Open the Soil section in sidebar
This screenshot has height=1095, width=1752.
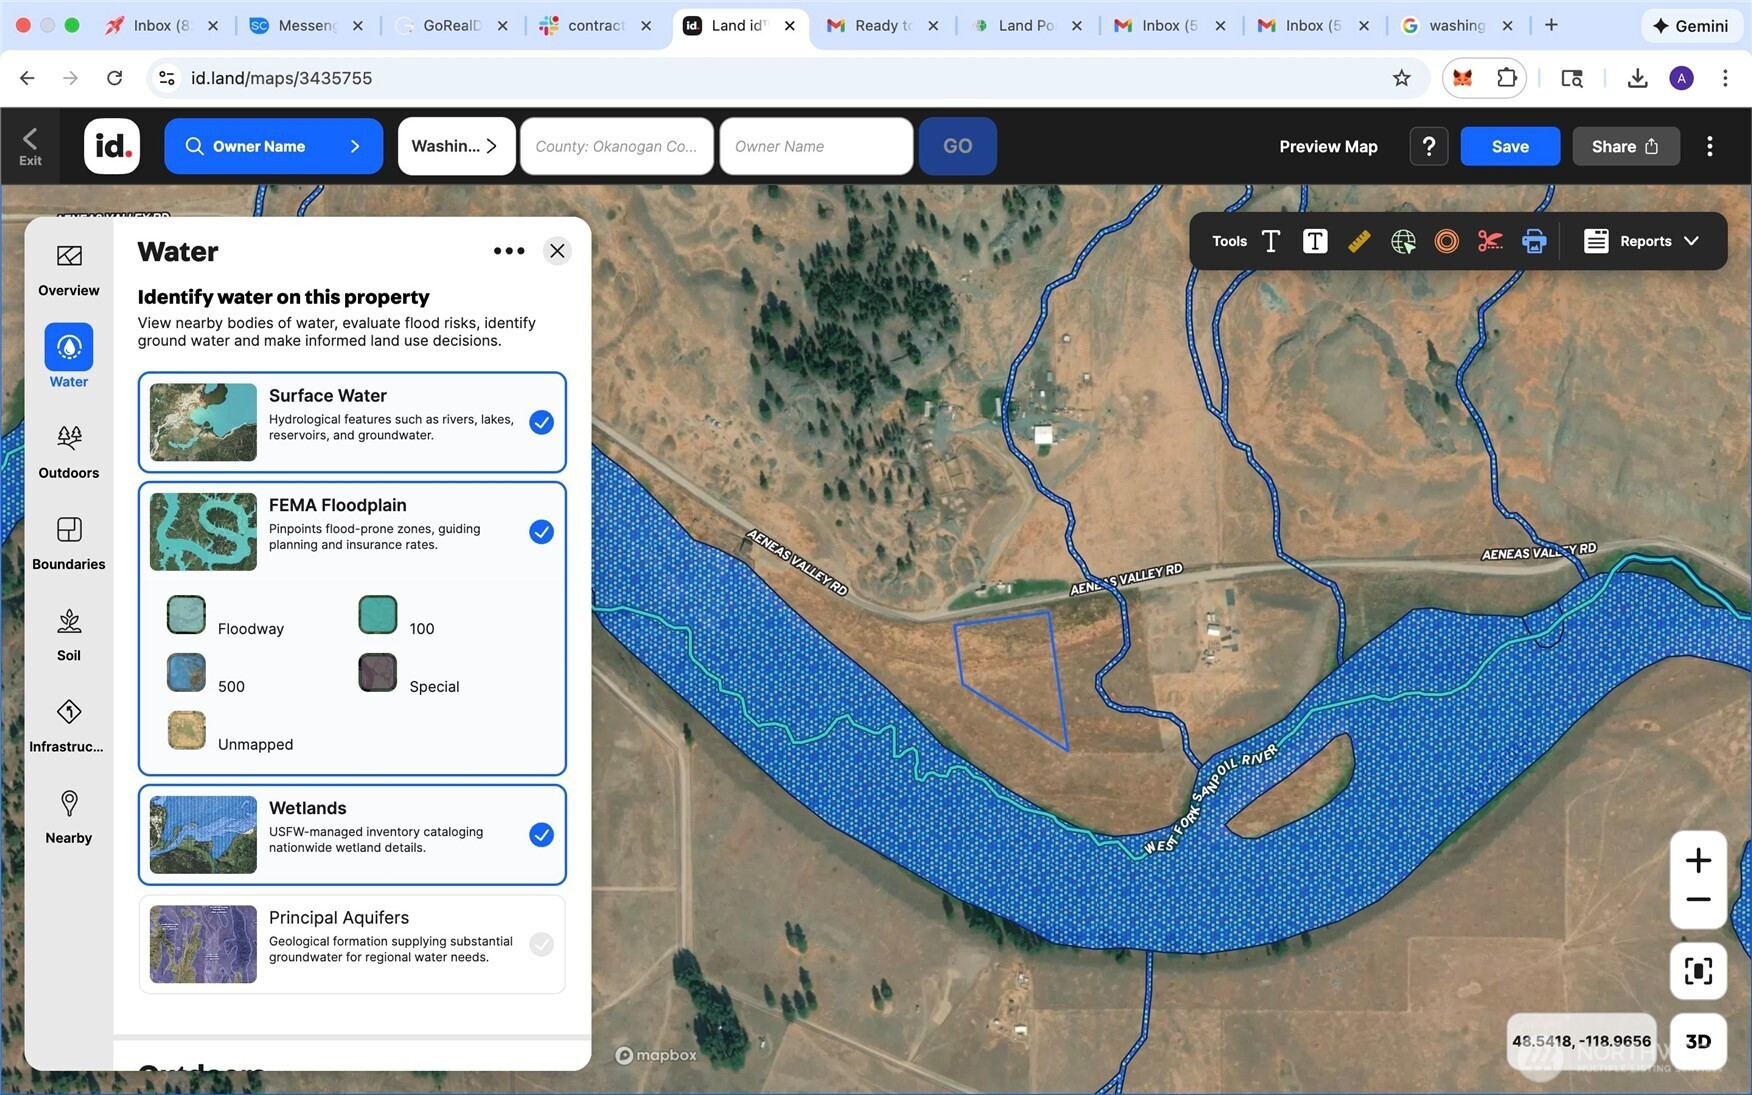(x=69, y=635)
